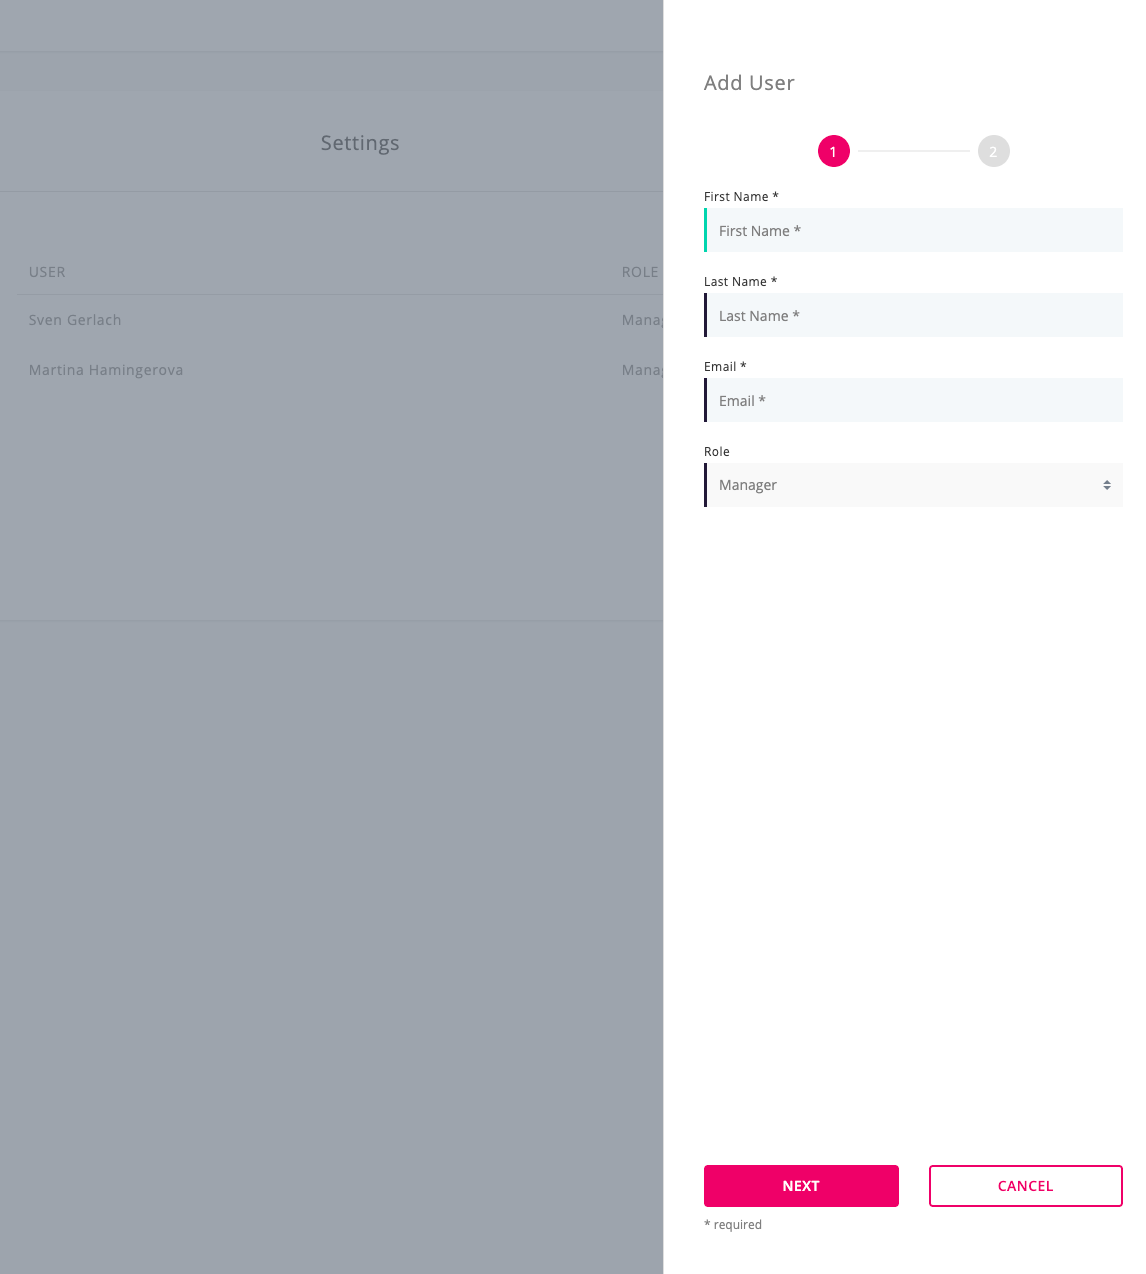Click the Last Name label text
Viewport: 1146px width, 1274px height.
click(740, 282)
